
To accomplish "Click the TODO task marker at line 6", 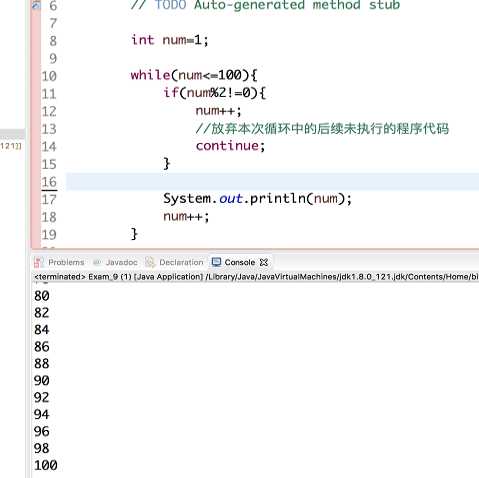I will tap(36, 5).
